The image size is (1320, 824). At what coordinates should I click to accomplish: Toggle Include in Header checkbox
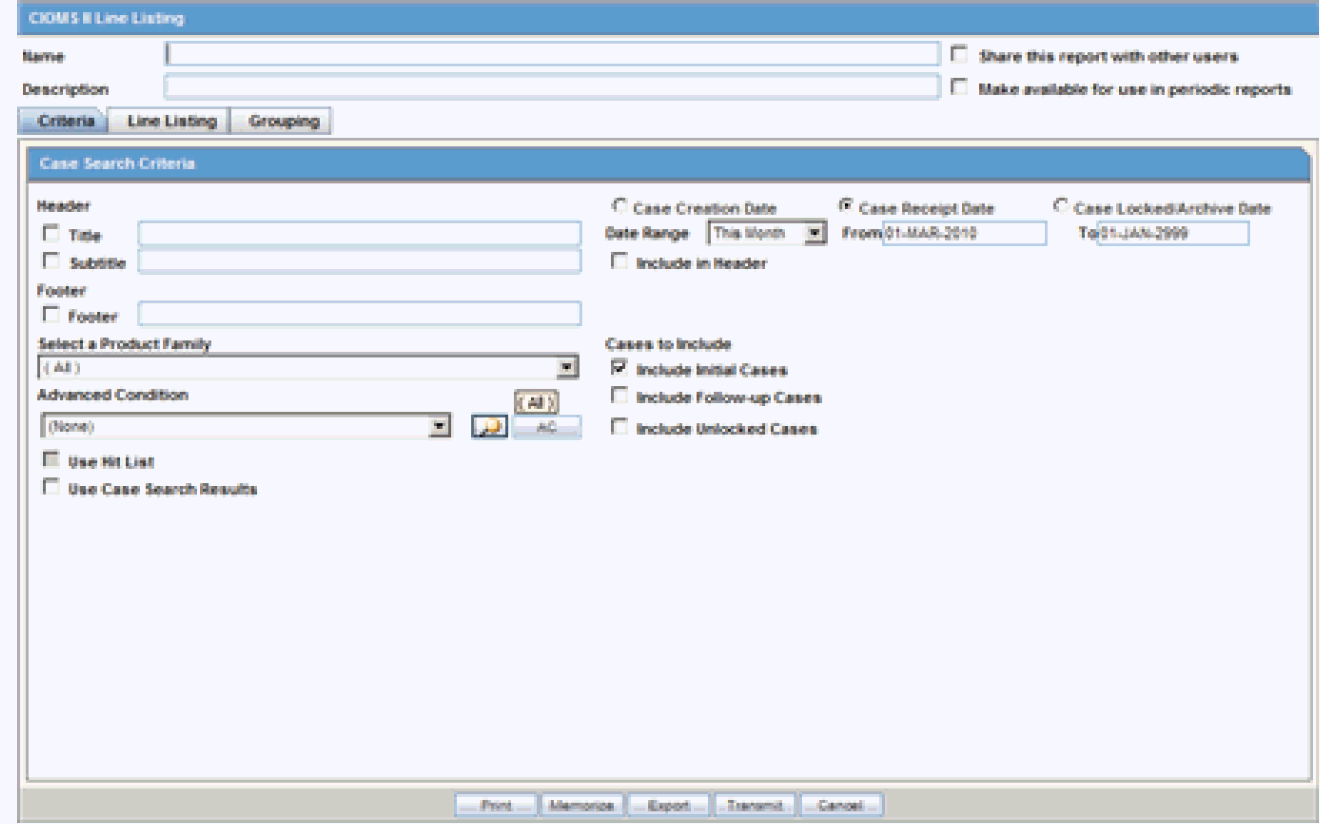click(620, 263)
